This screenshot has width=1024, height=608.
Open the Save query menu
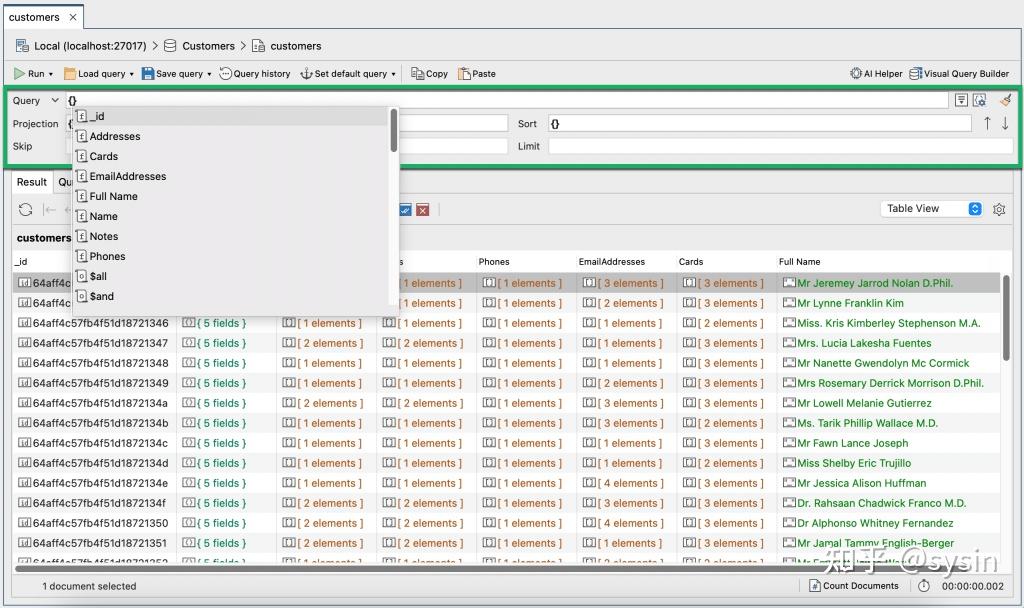pyautogui.click(x=176, y=74)
